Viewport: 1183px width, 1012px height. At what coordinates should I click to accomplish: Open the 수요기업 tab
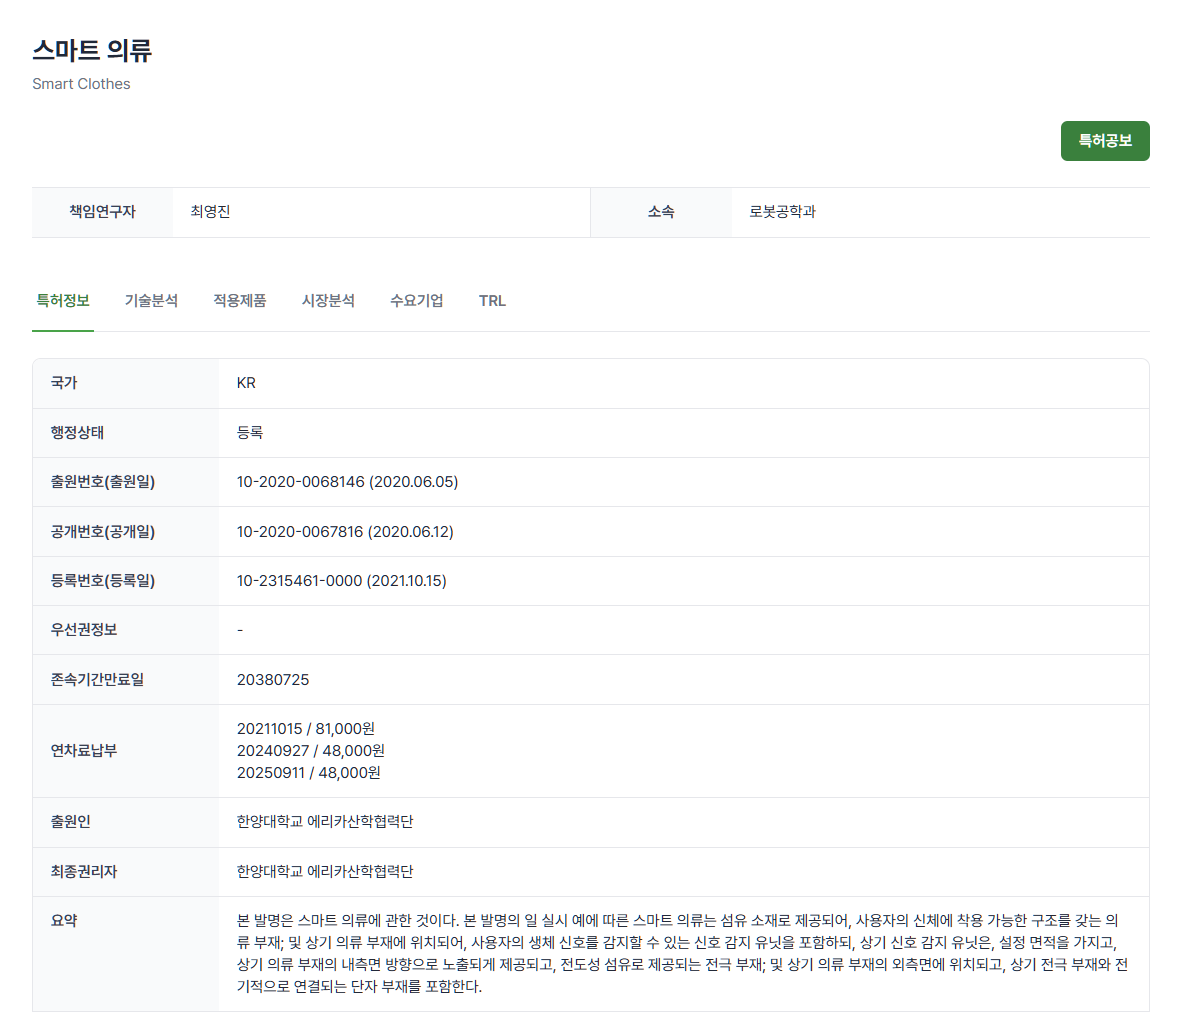[416, 300]
